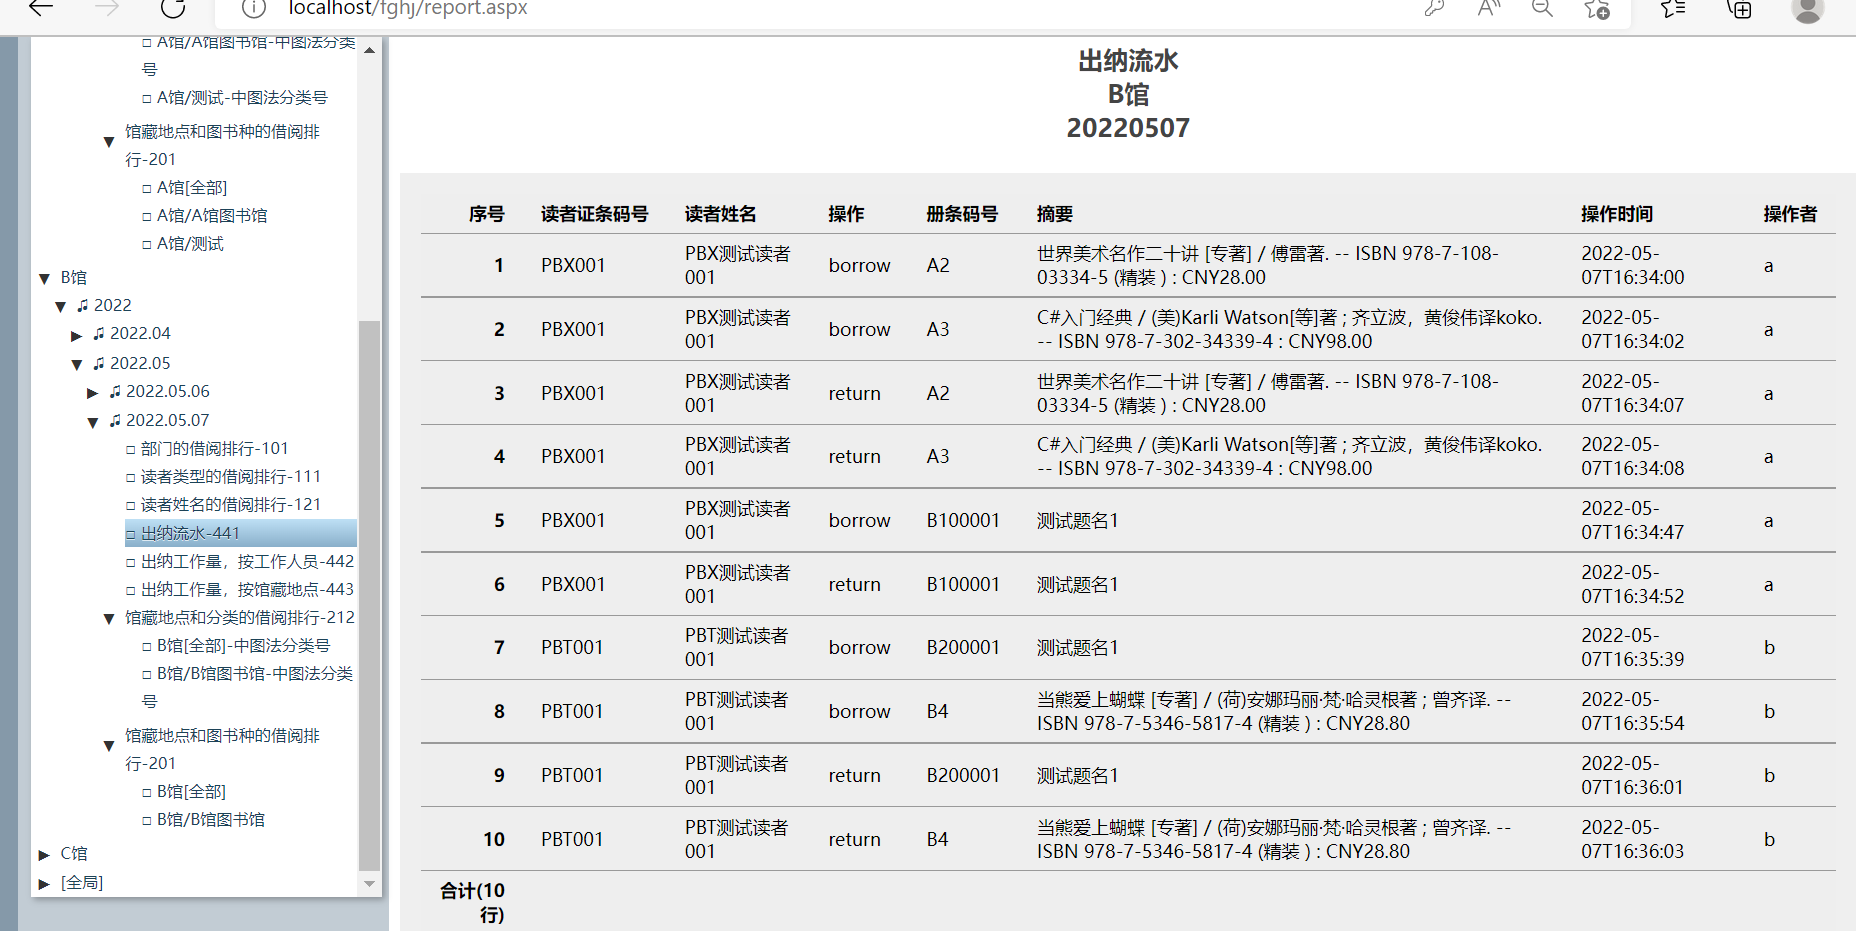The image size is (1856, 931).
Task: Click the tree panel scroll up arrow
Action: click(369, 49)
